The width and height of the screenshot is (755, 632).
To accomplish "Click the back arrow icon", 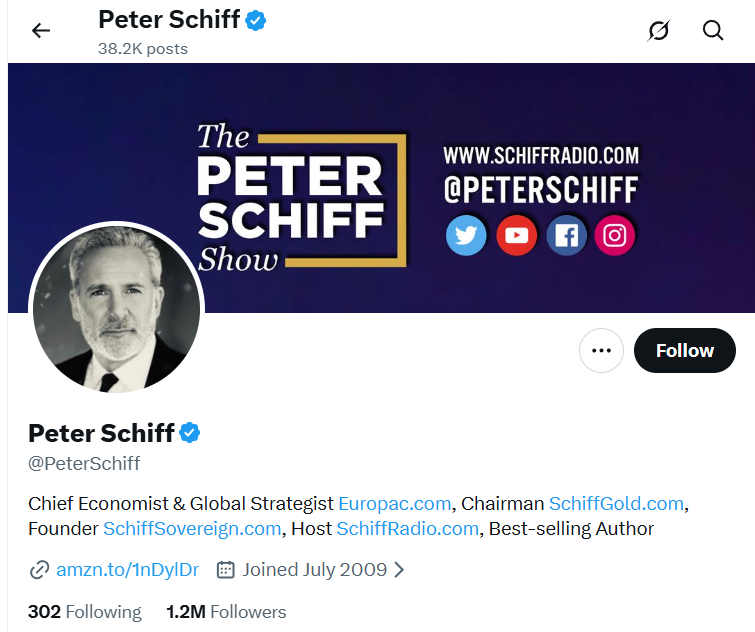I will tap(40, 31).
